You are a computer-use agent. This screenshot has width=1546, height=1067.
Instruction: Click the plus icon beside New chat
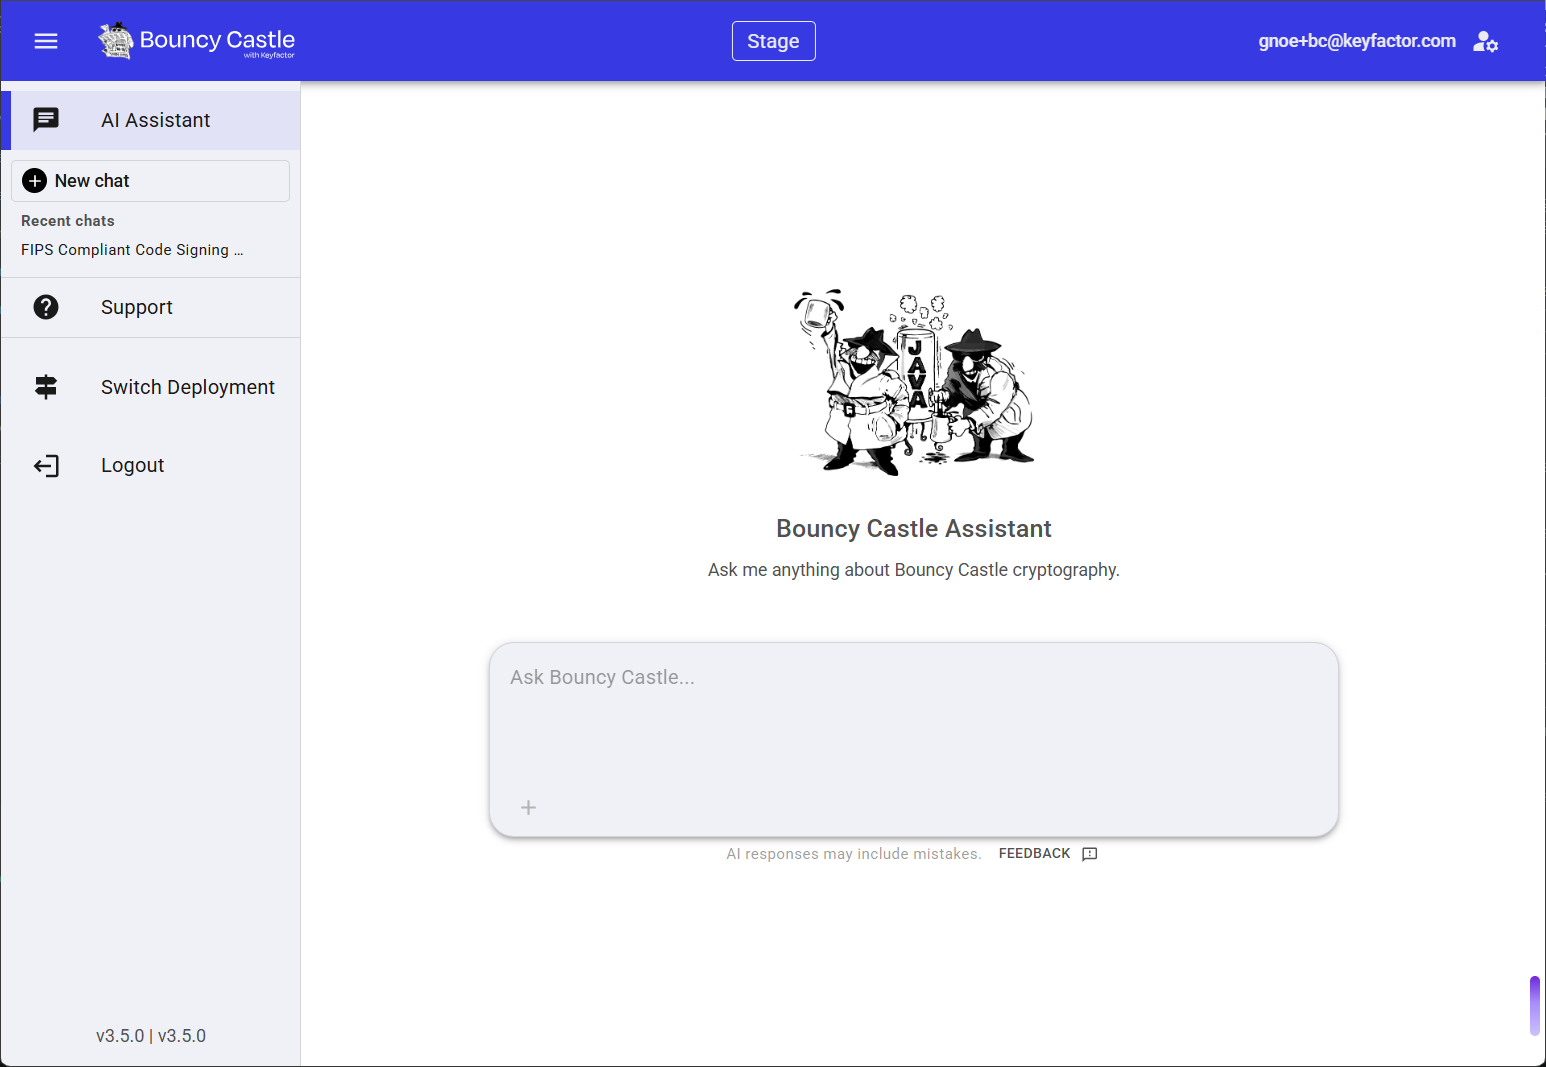(35, 181)
